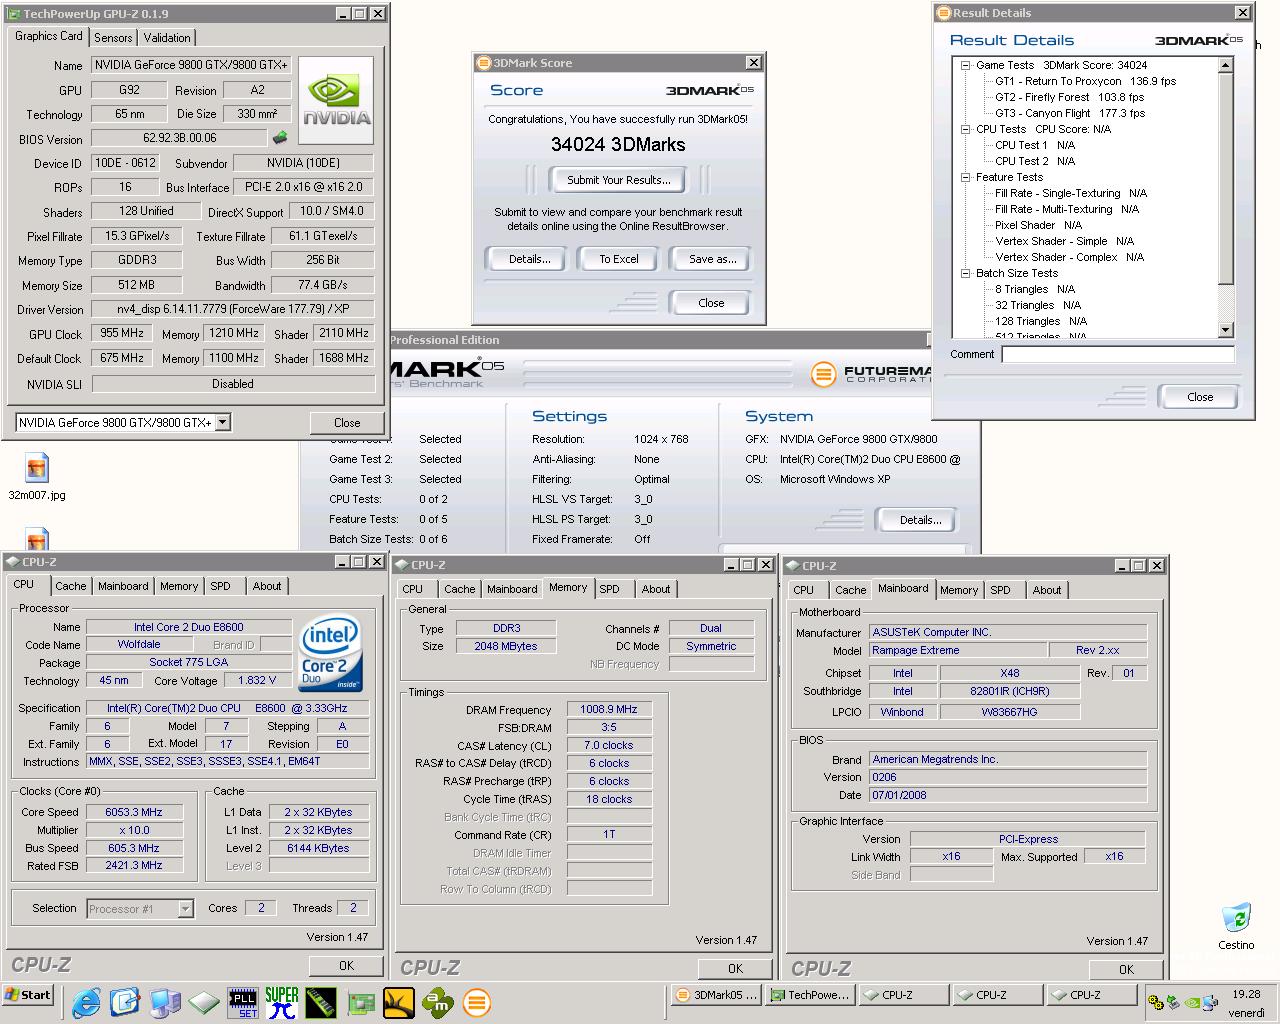Image resolution: width=1280 pixels, height=1024 pixels.
Task: Open Memory tab in CPU-Z Mainboard window
Action: (x=959, y=590)
